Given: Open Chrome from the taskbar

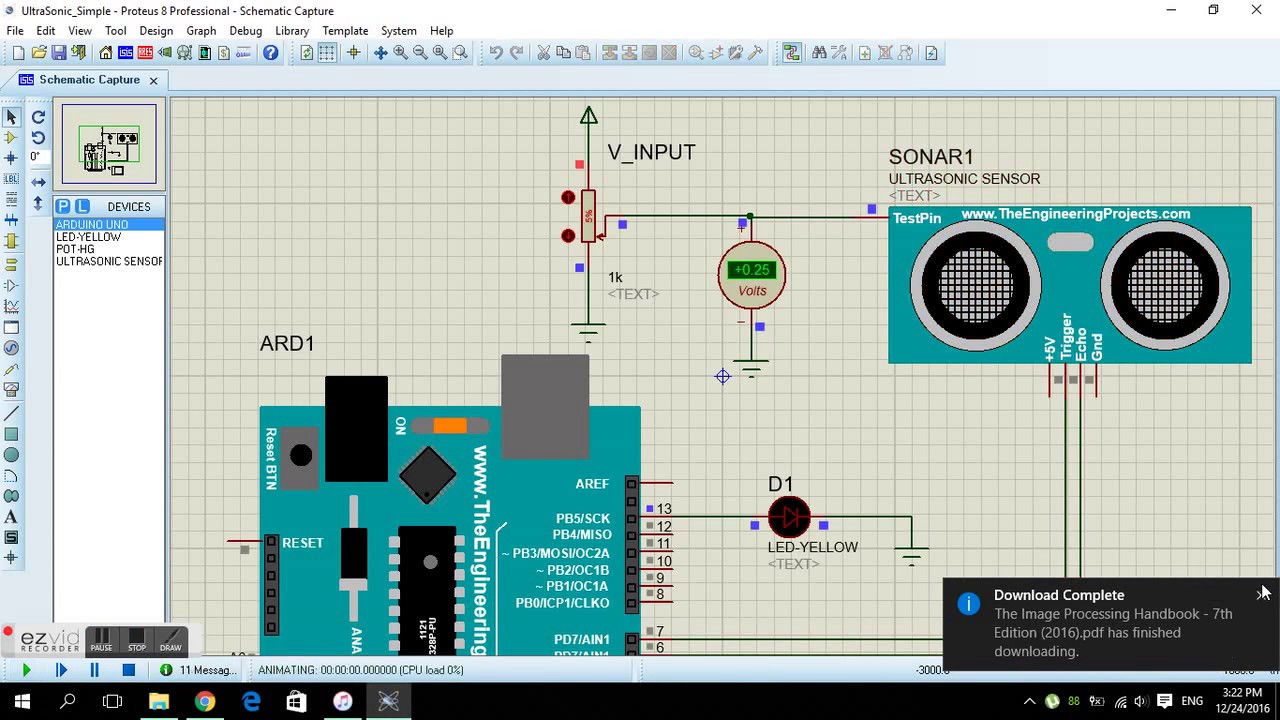Looking at the screenshot, I should pyautogui.click(x=205, y=701).
